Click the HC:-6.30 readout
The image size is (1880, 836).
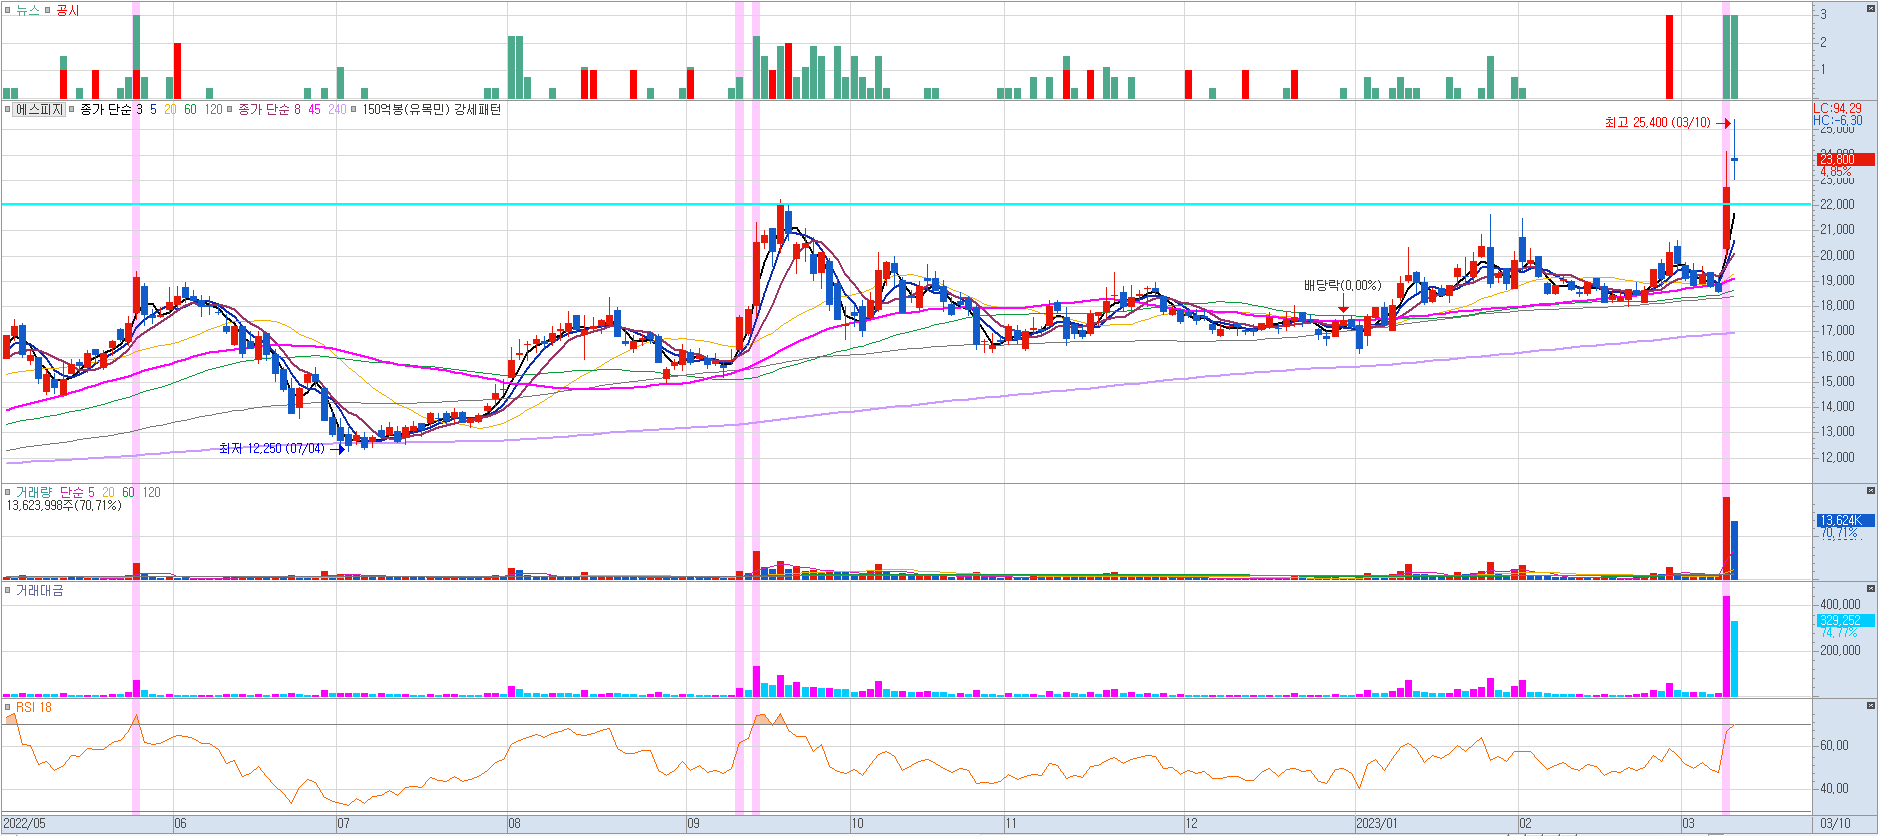click(x=1838, y=120)
